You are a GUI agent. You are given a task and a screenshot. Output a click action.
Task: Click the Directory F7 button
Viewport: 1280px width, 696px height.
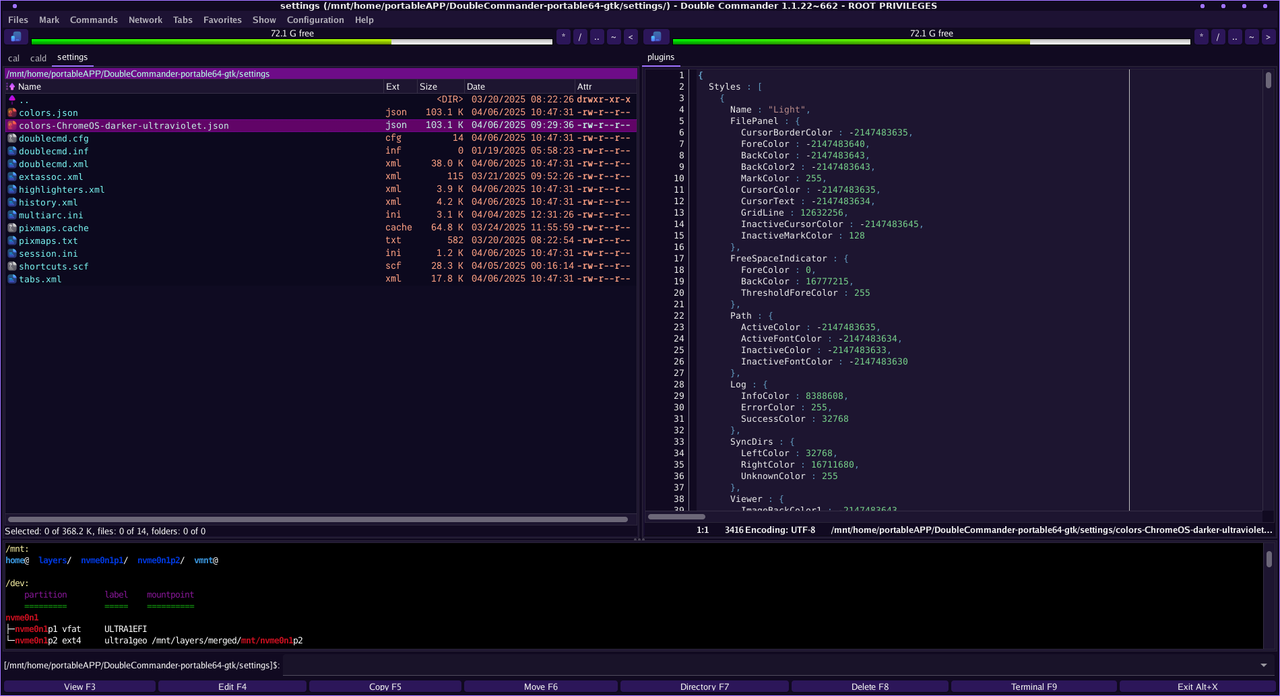point(704,686)
